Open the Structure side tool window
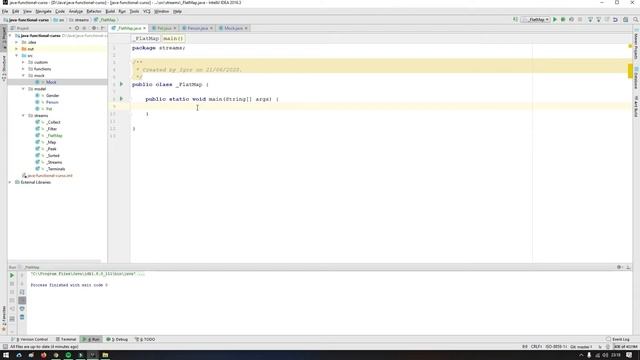Screen dimensions: 640x360 pyautogui.click(x=4, y=68)
